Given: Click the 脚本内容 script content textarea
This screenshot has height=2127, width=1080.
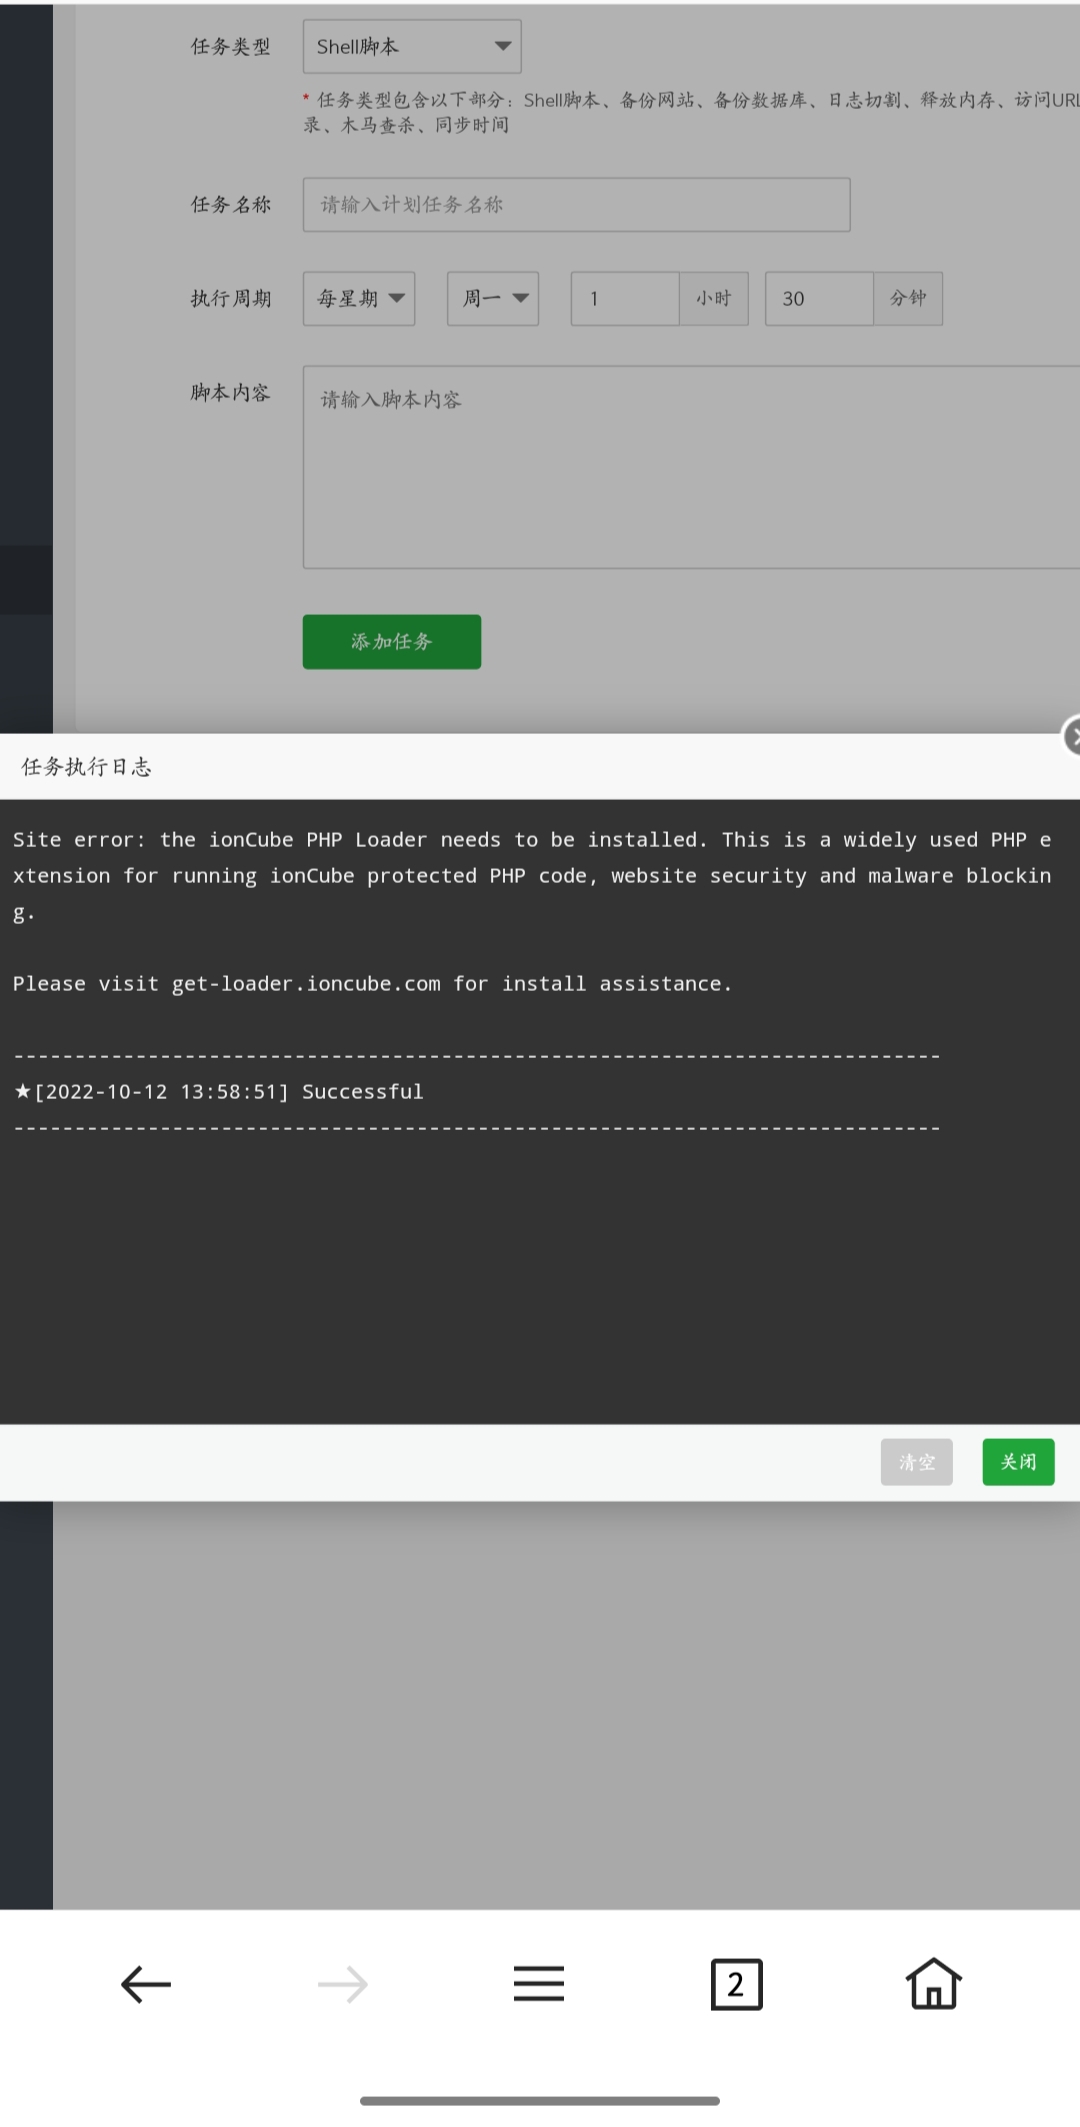Looking at the screenshot, I should click(x=691, y=467).
